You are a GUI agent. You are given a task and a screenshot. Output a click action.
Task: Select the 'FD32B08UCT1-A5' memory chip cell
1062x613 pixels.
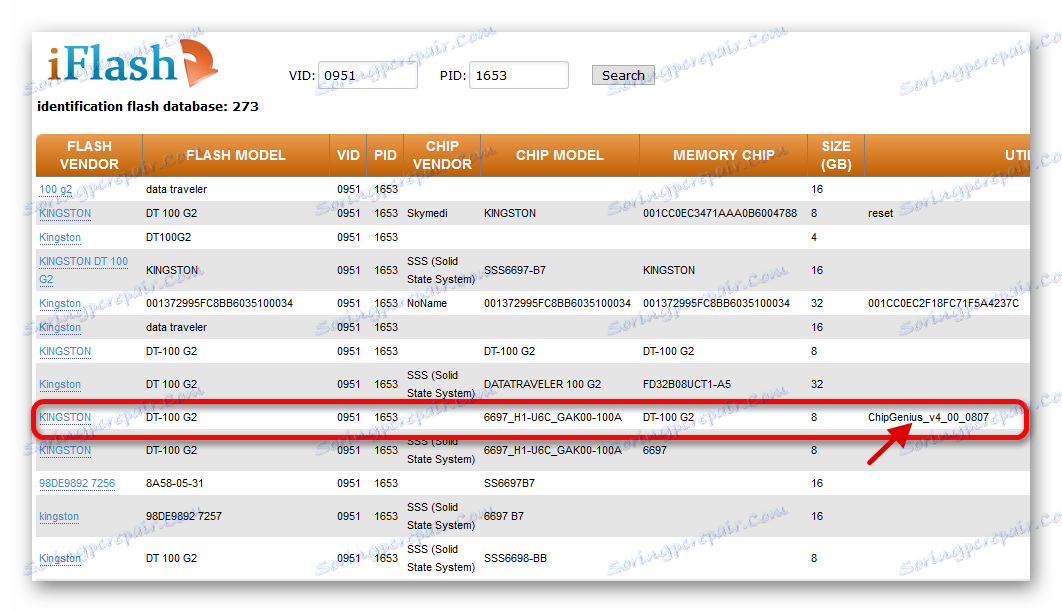click(687, 384)
